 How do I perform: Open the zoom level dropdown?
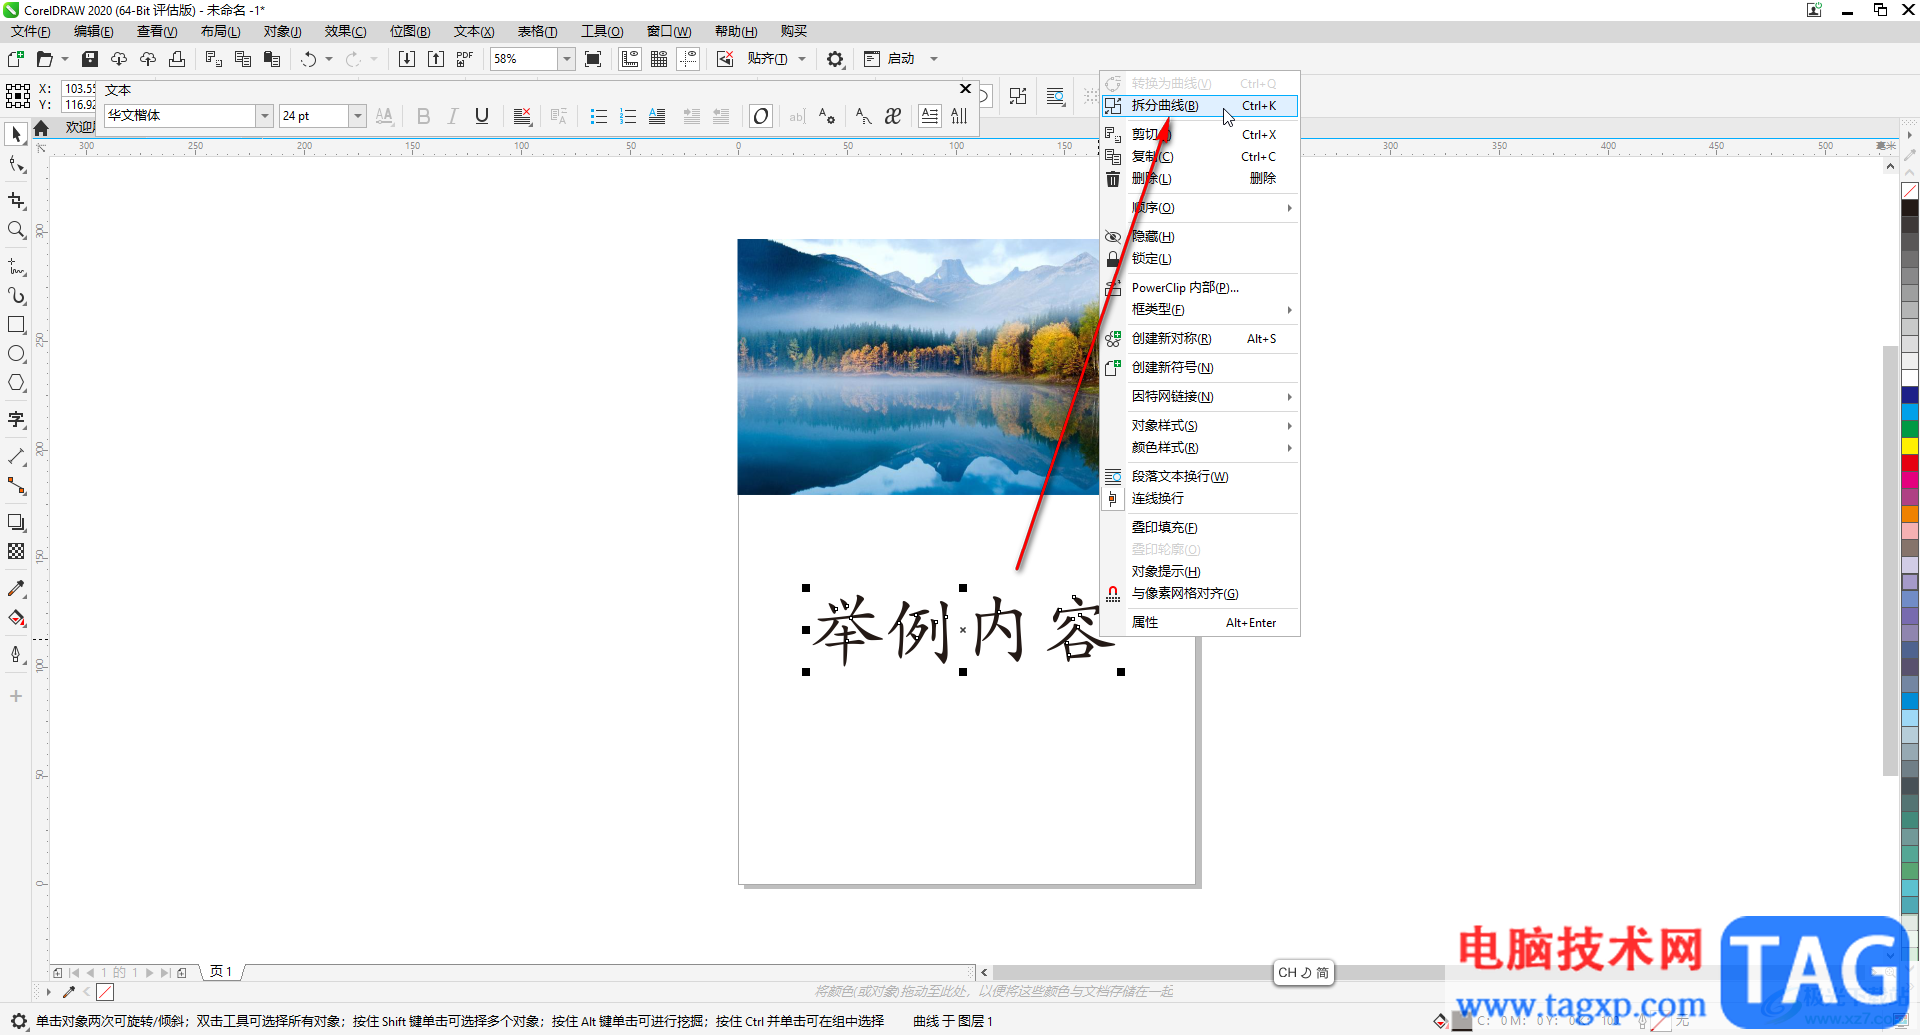coord(566,59)
